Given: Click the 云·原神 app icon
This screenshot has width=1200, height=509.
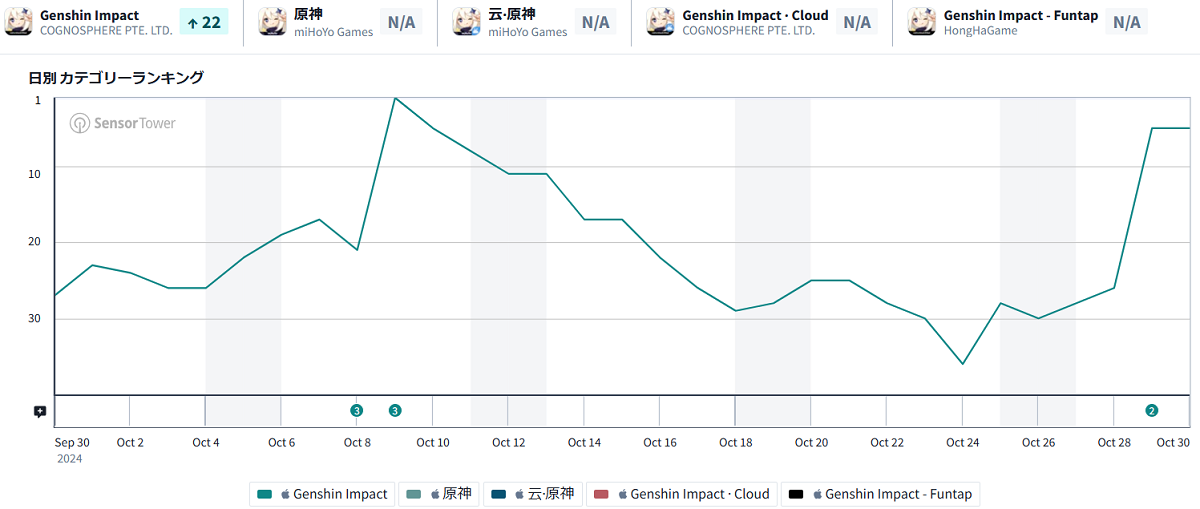Looking at the screenshot, I should 467,22.
